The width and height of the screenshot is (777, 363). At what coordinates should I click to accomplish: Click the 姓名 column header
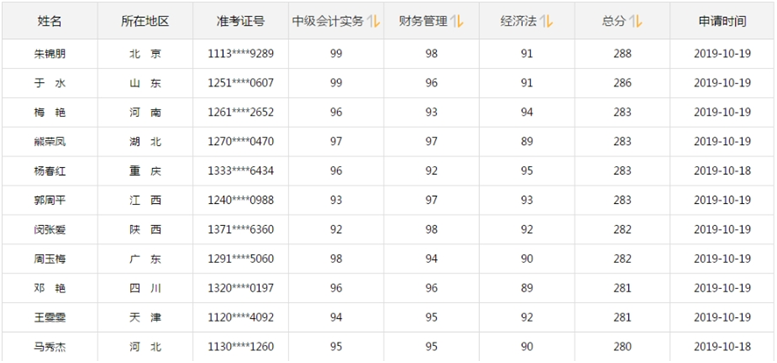tap(50, 21)
